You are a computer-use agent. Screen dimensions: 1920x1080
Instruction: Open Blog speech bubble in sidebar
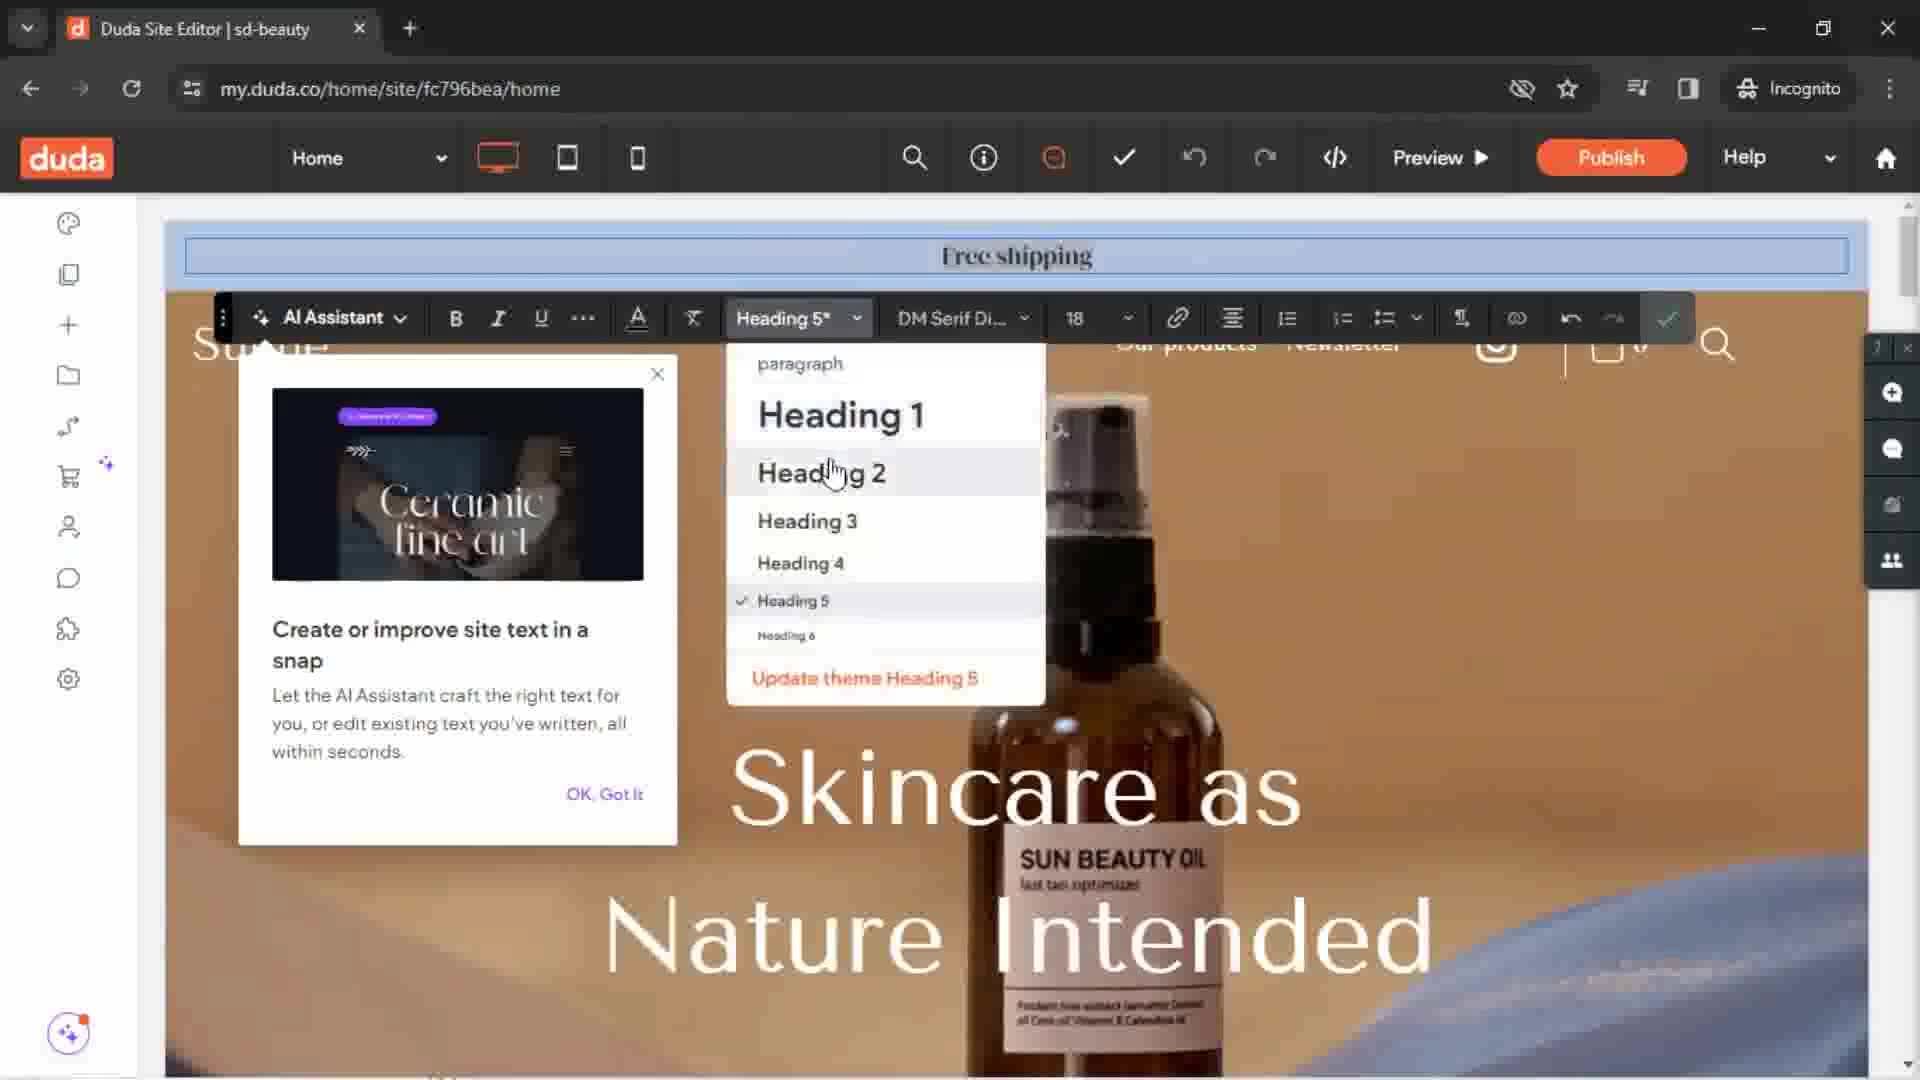click(x=68, y=578)
